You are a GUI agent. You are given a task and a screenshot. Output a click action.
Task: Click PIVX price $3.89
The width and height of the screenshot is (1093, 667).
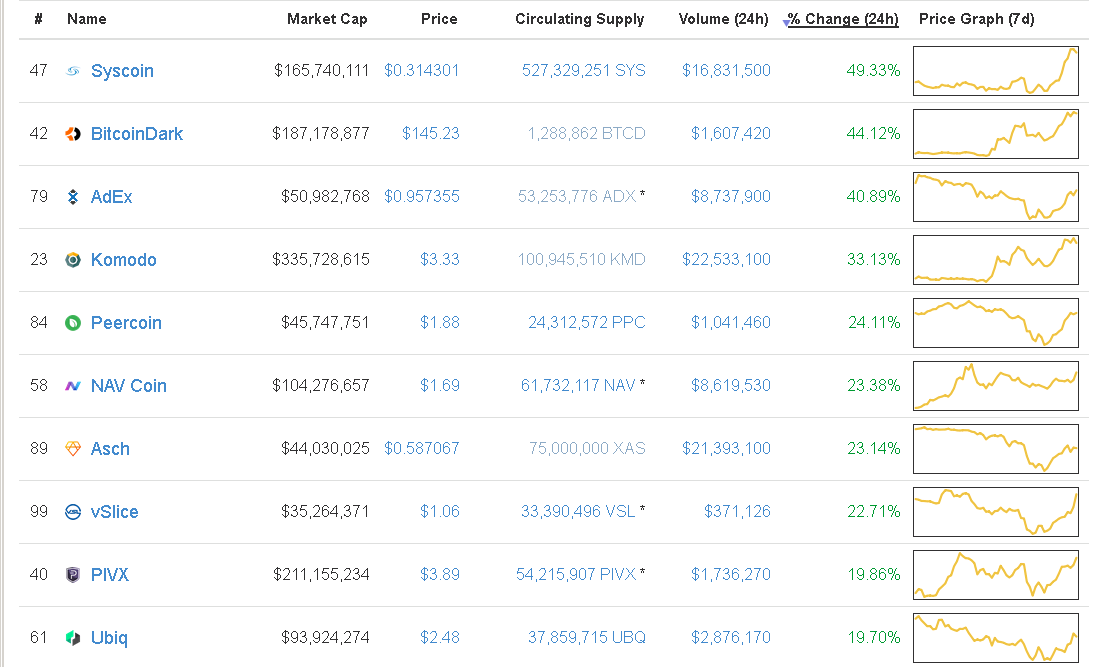pos(440,574)
